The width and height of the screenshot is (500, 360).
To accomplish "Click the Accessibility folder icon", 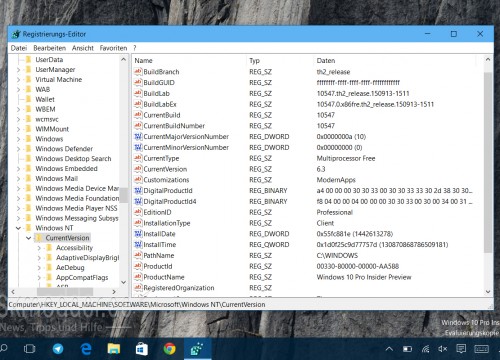I will (x=49, y=248).
